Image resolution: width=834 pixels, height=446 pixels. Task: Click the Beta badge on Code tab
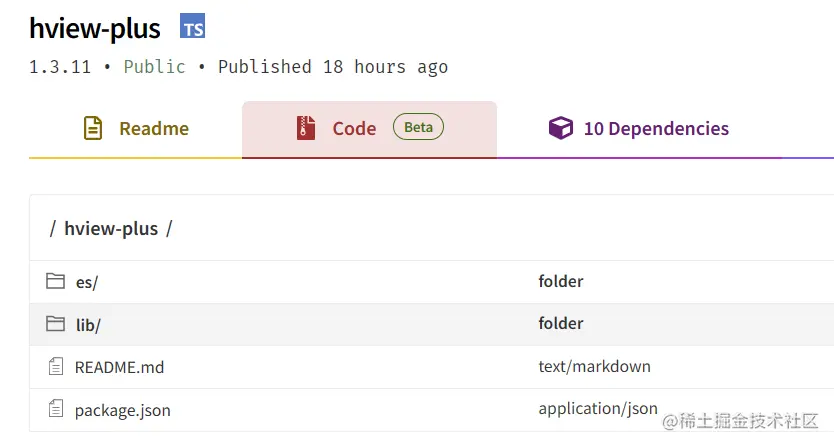pyautogui.click(x=418, y=127)
